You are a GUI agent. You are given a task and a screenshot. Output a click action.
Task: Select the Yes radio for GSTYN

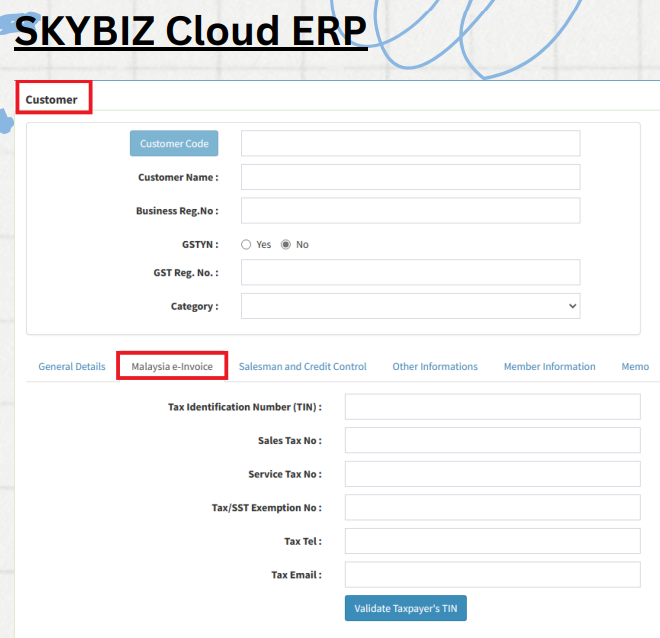coord(246,244)
